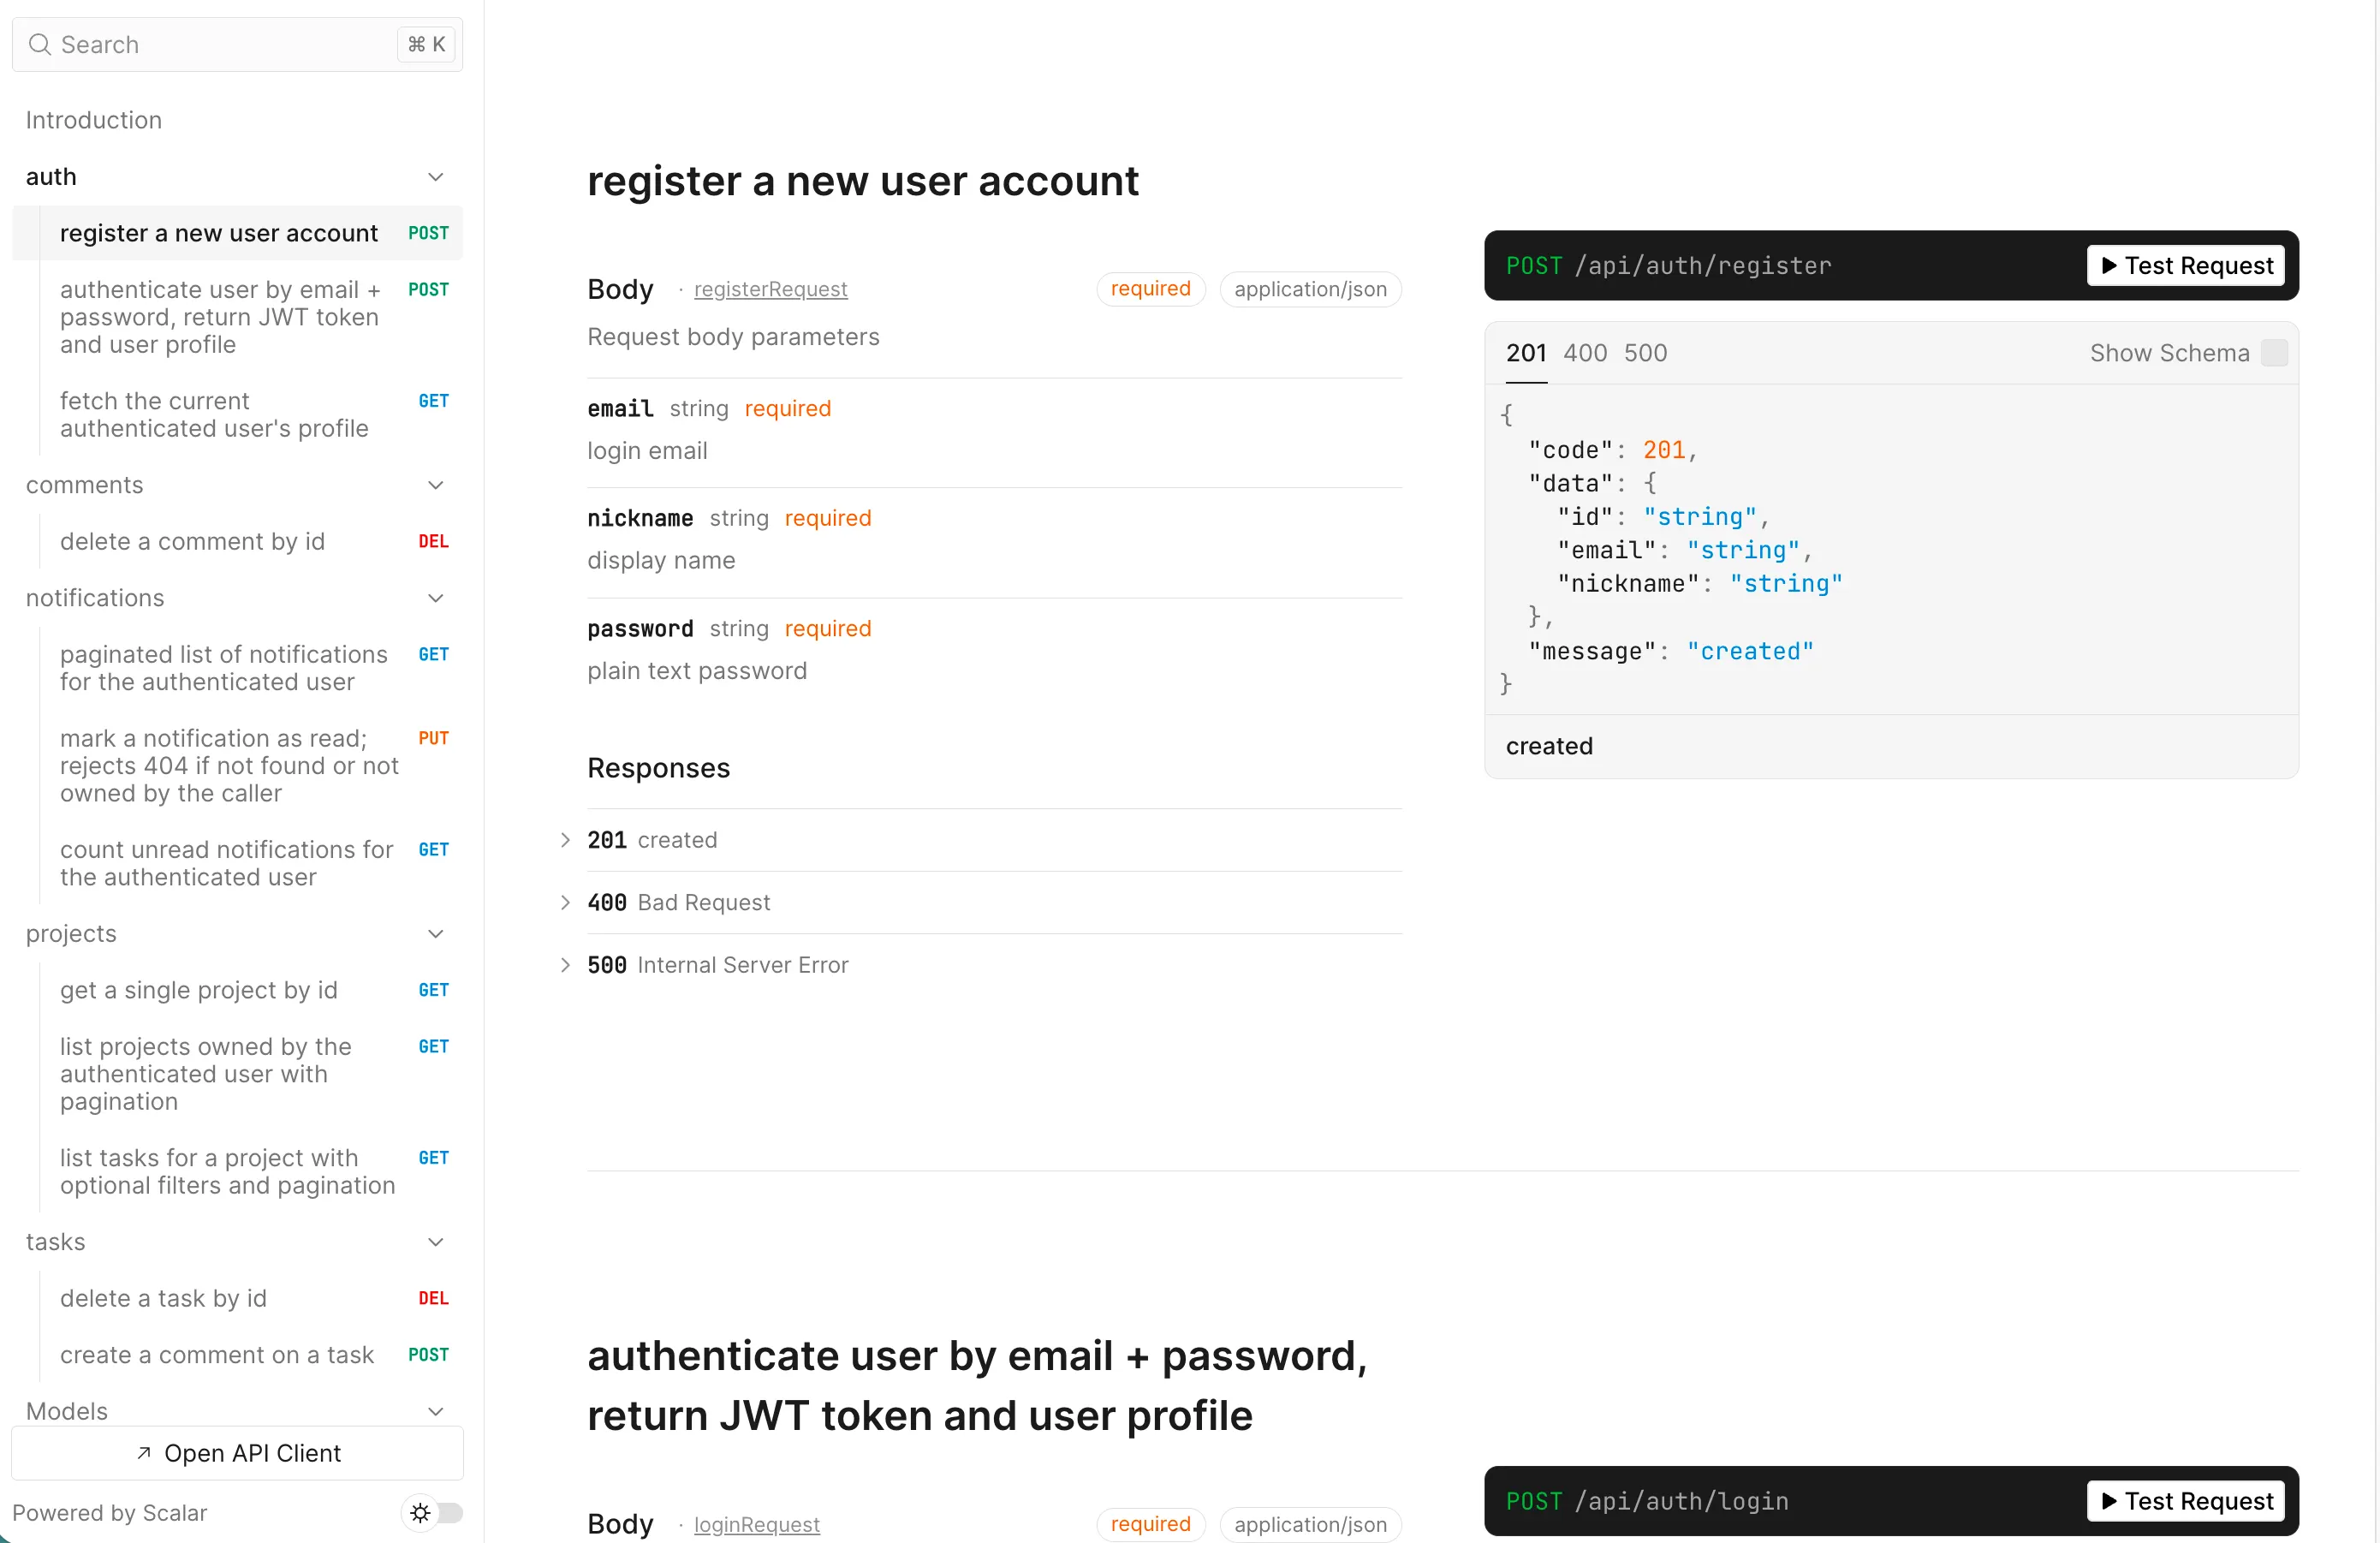Click Test Request for /api/auth/login
The width and height of the screenshot is (2380, 1543).
point(2186,1501)
